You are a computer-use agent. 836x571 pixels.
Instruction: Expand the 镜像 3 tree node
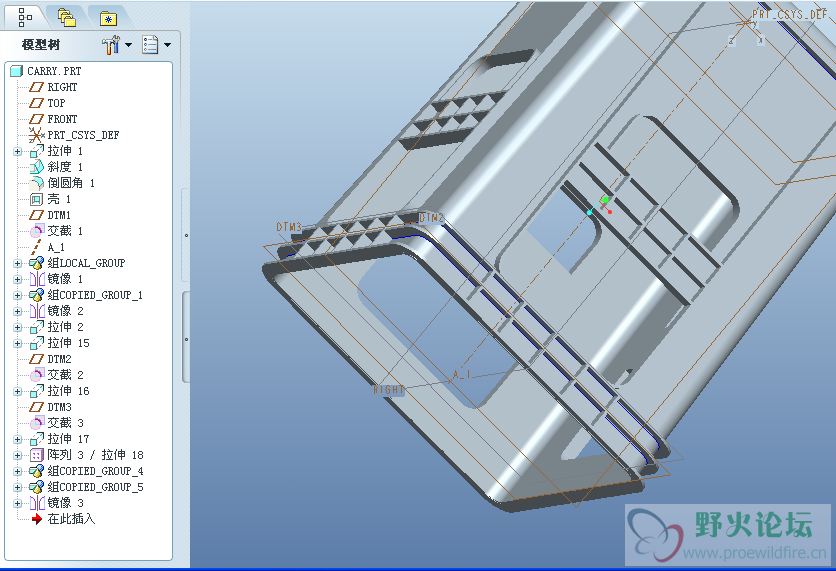point(18,503)
